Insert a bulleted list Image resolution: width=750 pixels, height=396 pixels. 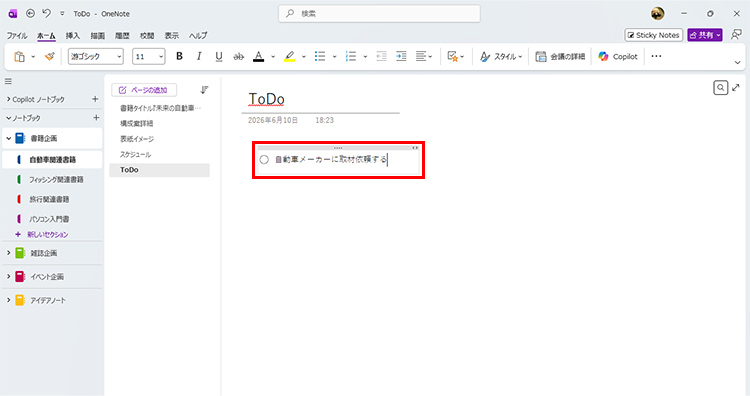[320, 56]
